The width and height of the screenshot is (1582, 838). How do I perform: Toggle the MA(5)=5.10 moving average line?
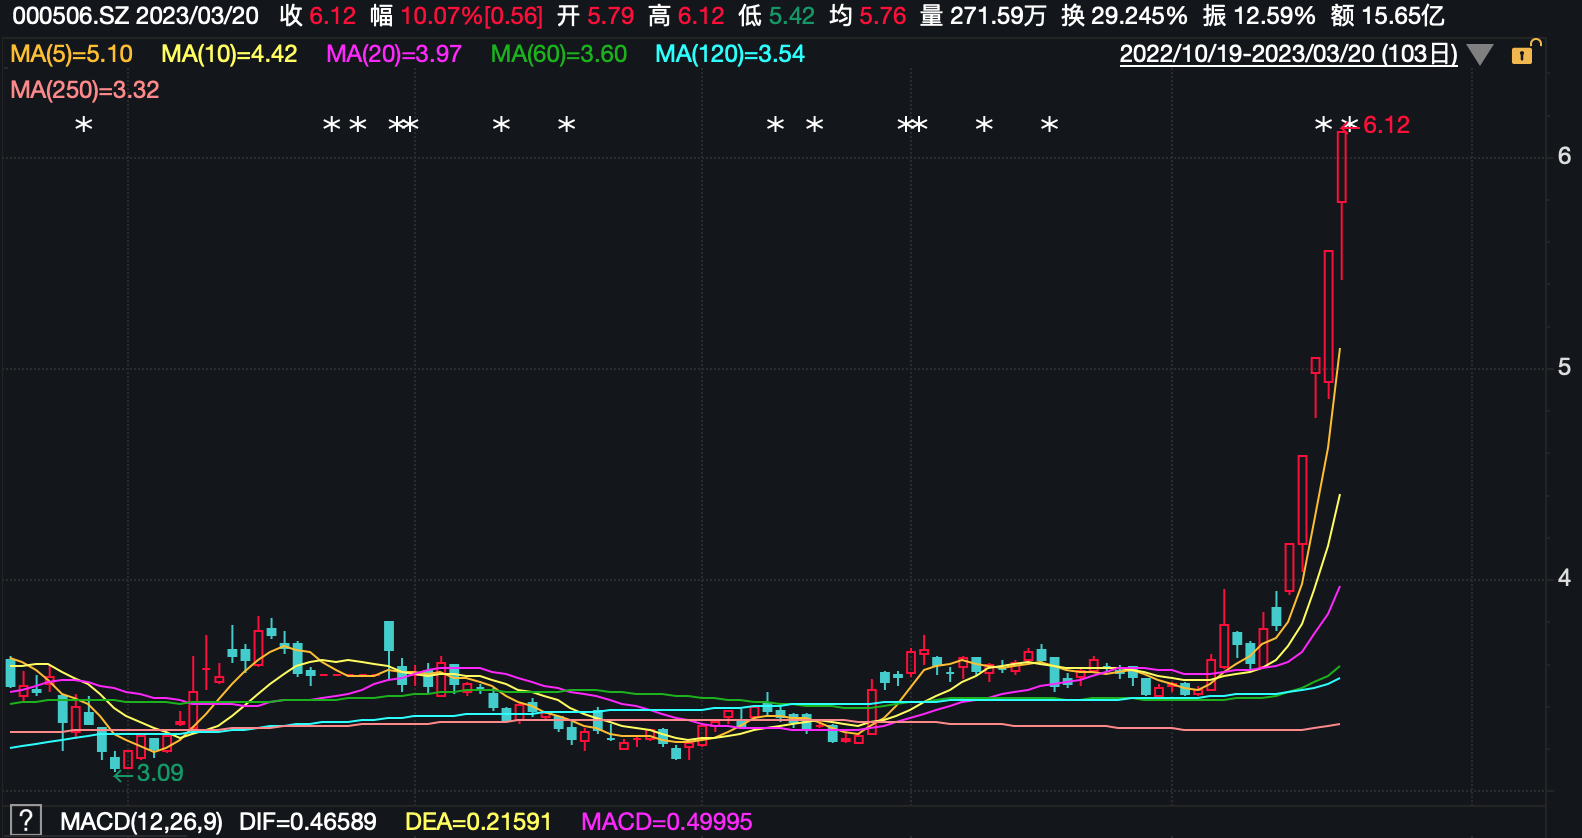click(x=71, y=54)
